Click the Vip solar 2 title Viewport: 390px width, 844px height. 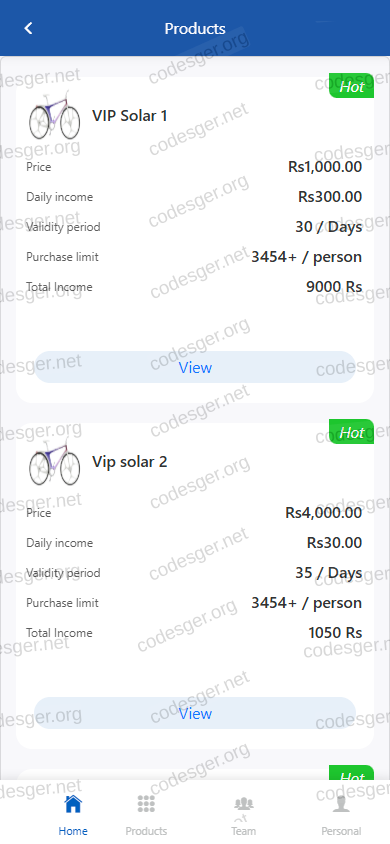[130, 462]
